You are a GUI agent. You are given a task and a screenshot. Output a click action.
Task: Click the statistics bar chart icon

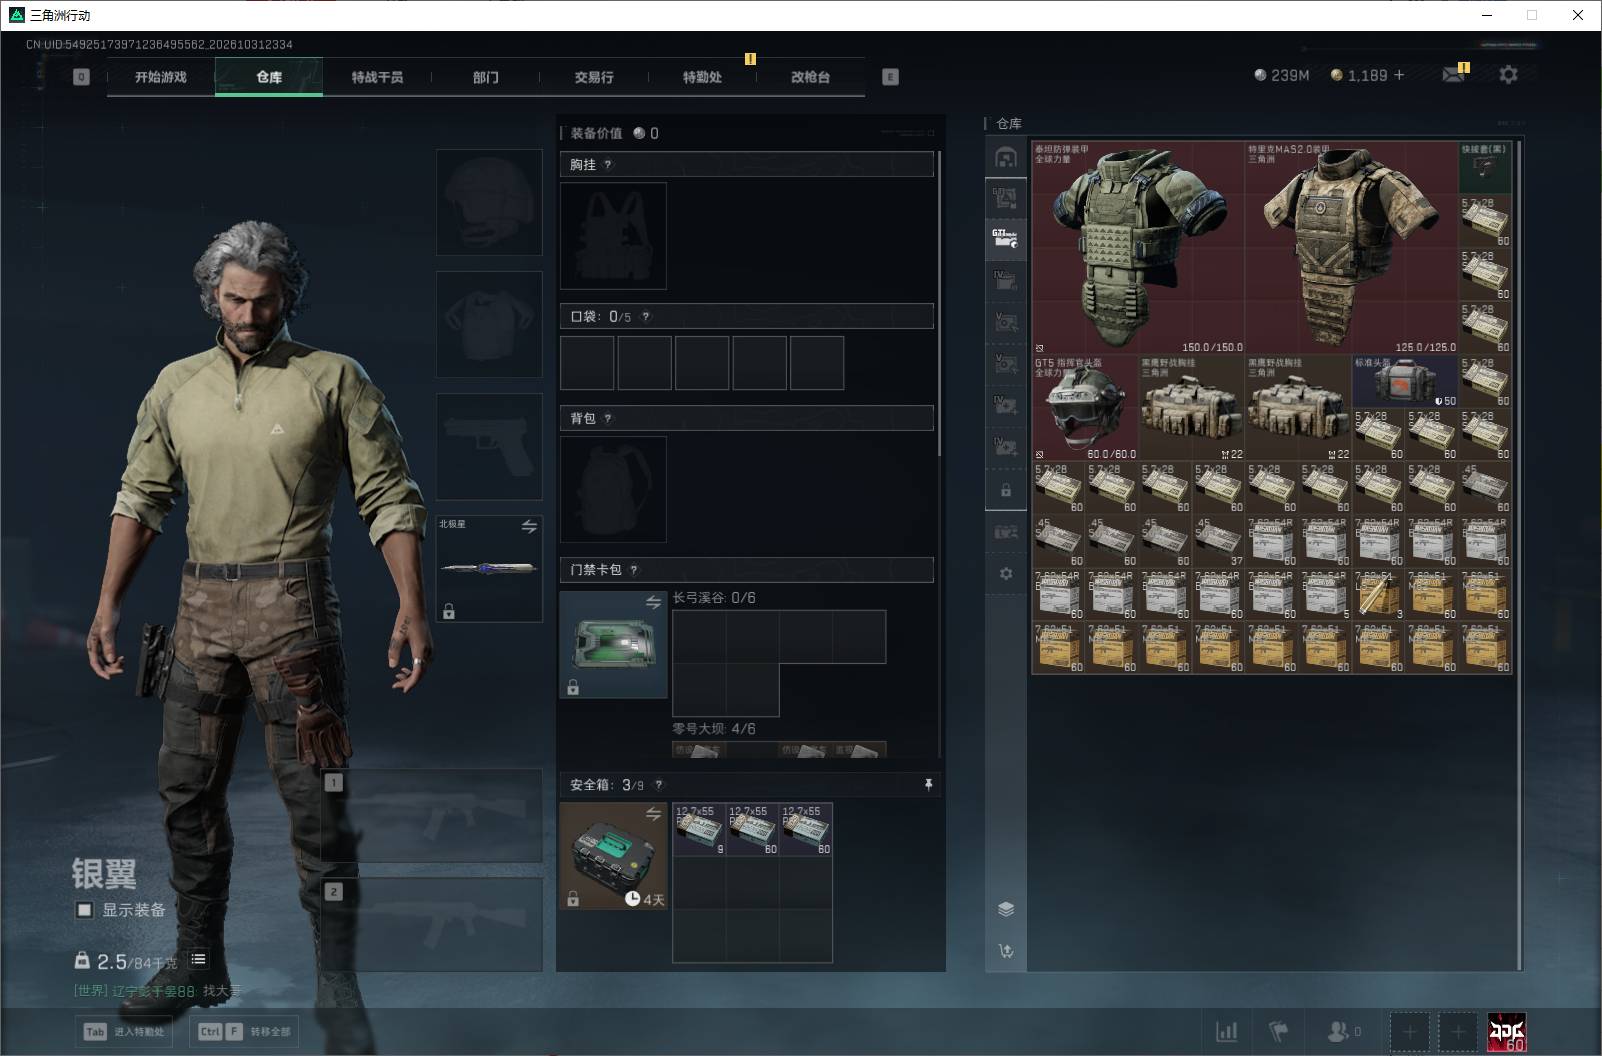tap(1226, 1031)
